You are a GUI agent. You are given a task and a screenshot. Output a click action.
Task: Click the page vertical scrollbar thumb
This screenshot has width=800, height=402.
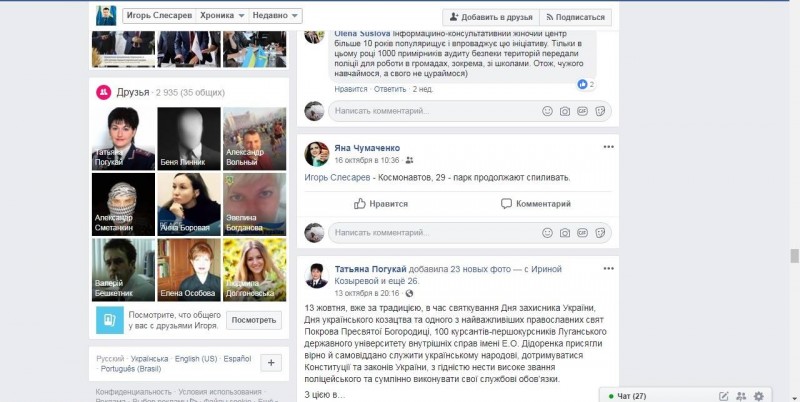794,256
